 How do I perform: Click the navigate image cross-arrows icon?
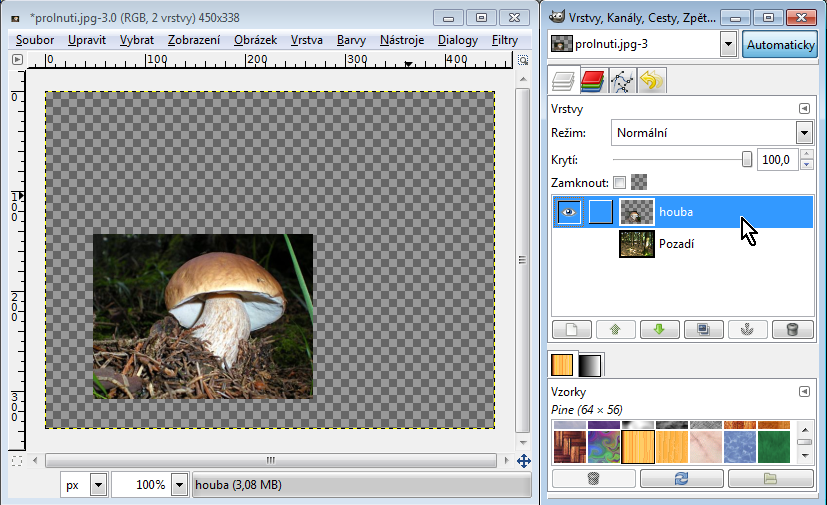523,461
